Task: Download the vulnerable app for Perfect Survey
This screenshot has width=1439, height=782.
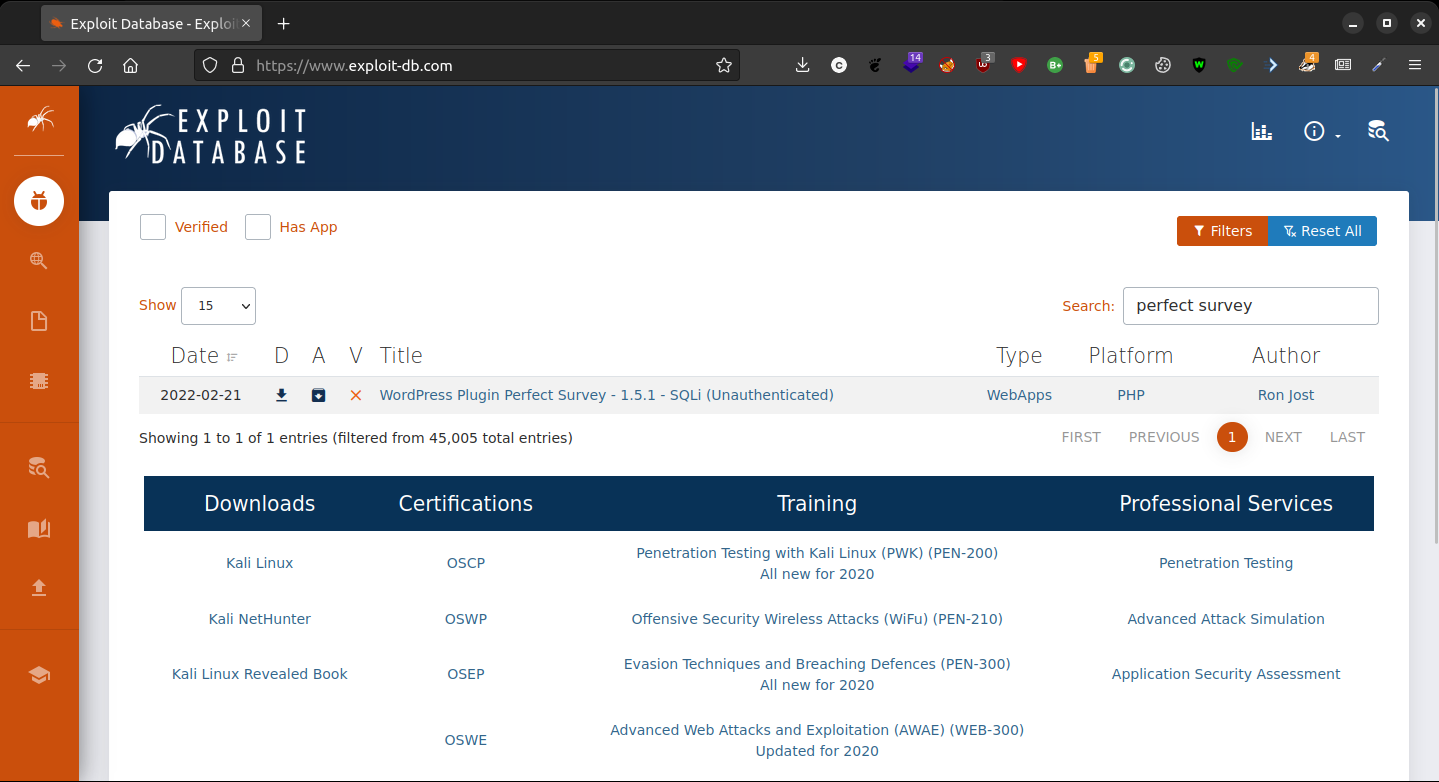Action: click(318, 395)
